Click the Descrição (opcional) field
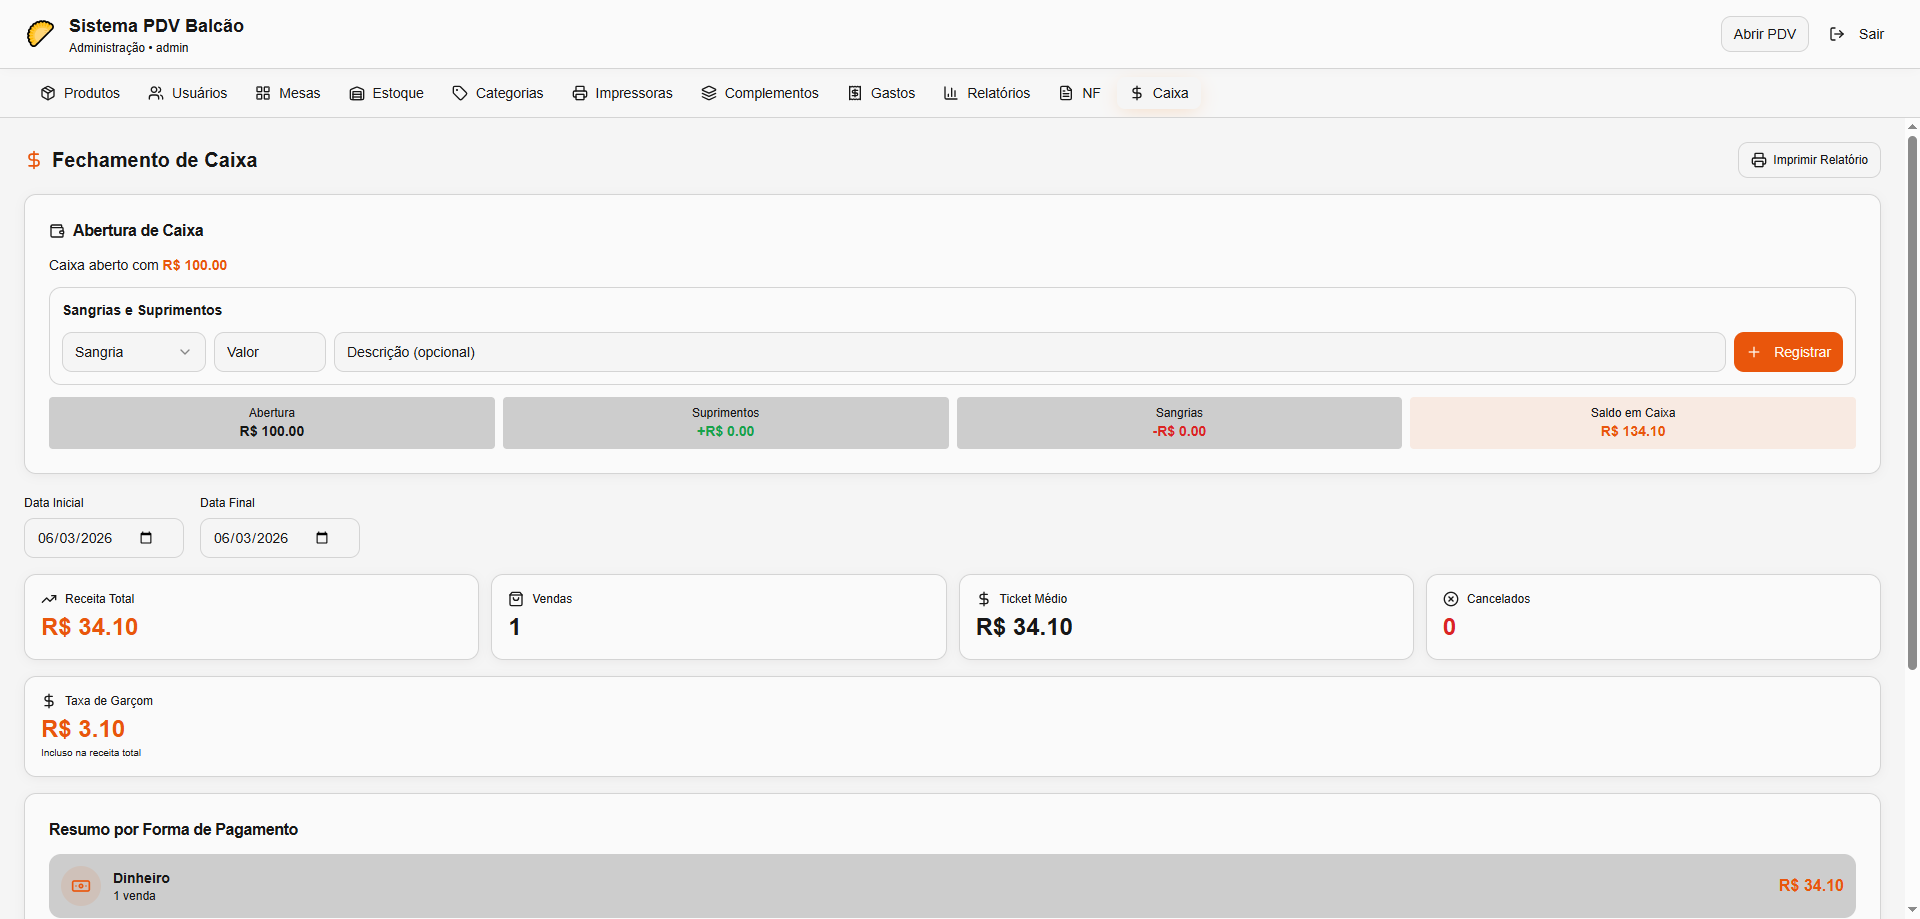The image size is (1920, 919). (1029, 352)
